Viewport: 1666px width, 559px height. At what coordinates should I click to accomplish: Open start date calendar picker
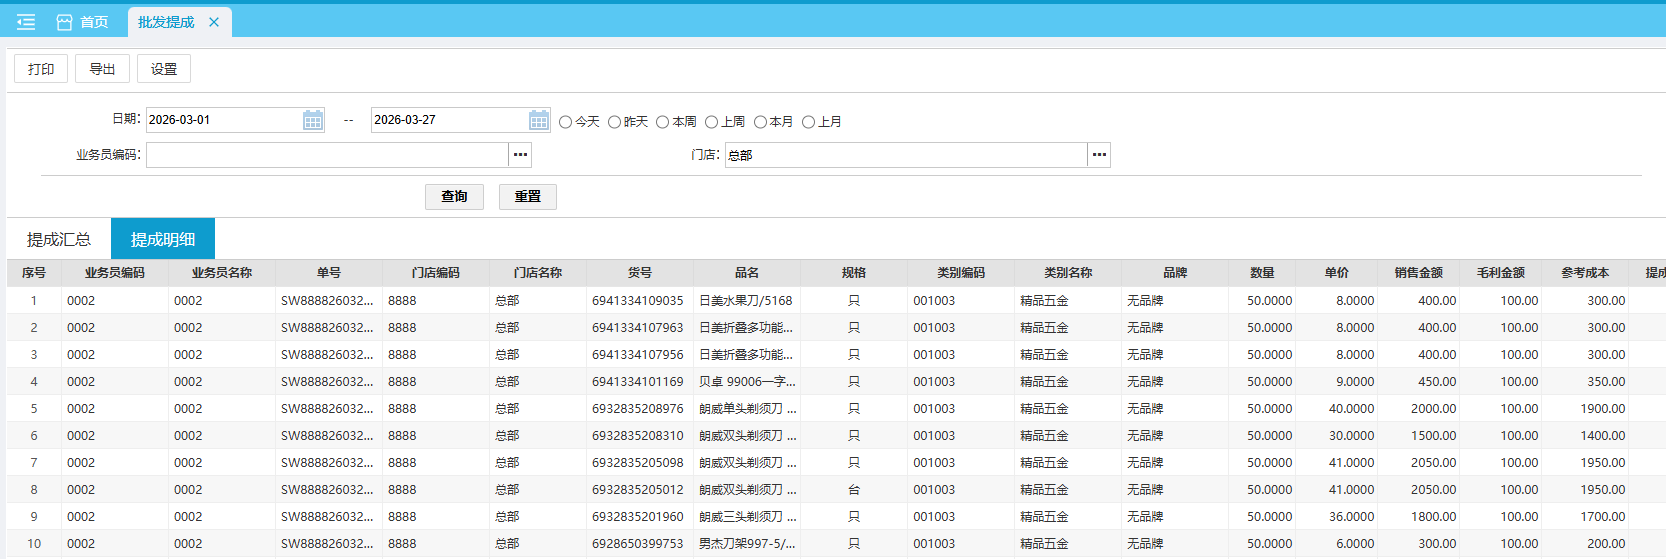point(313,120)
